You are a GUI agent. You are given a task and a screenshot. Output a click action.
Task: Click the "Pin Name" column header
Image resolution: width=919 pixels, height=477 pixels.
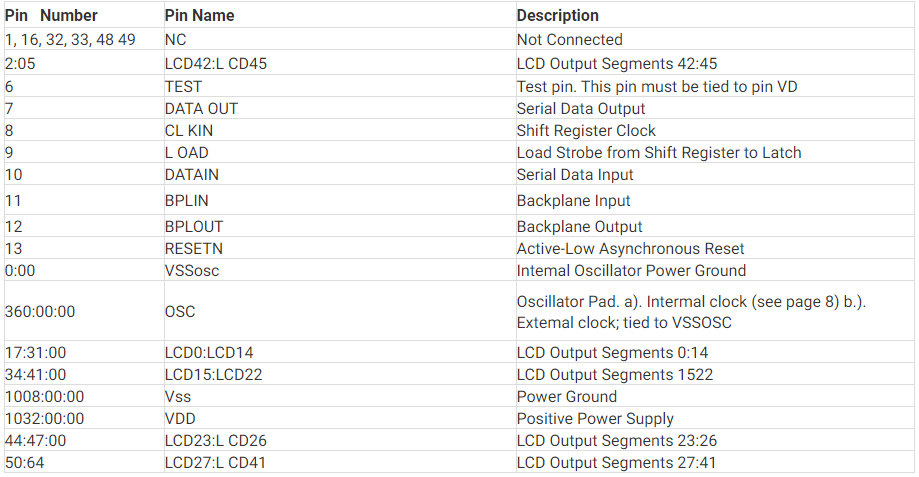click(197, 16)
